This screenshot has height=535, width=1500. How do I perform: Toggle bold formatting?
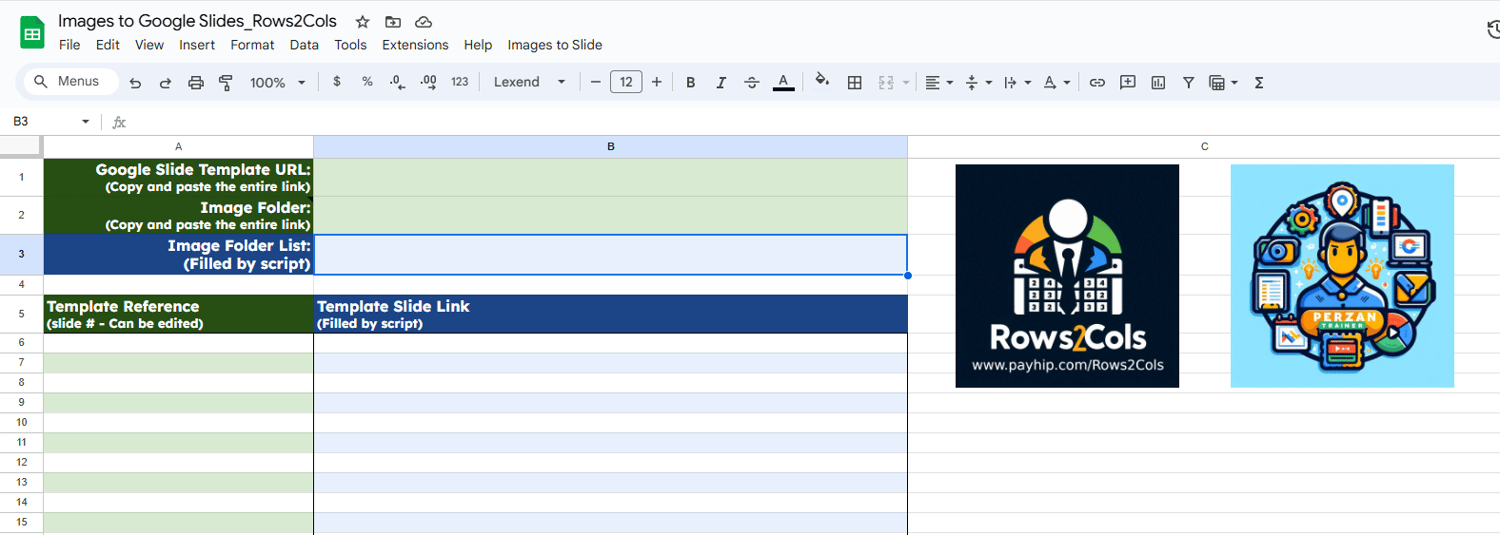click(690, 82)
